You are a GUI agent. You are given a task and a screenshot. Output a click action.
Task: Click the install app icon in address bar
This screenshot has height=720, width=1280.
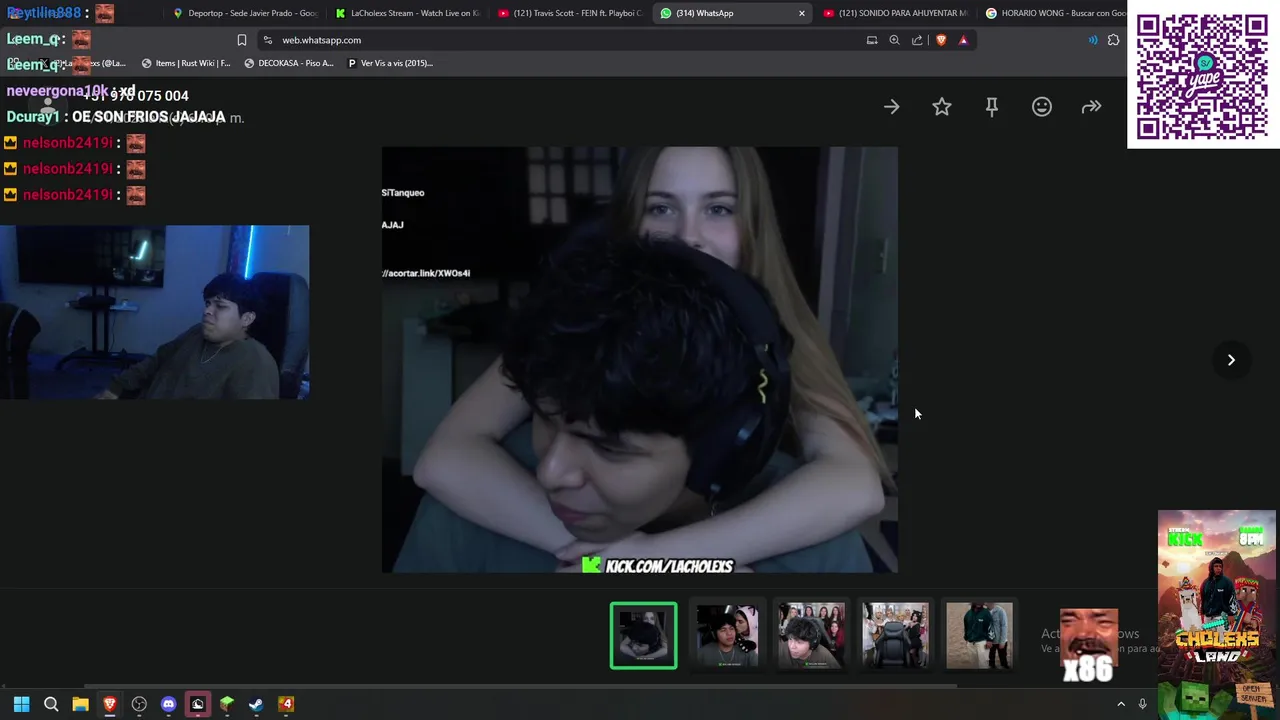[x=872, y=40]
